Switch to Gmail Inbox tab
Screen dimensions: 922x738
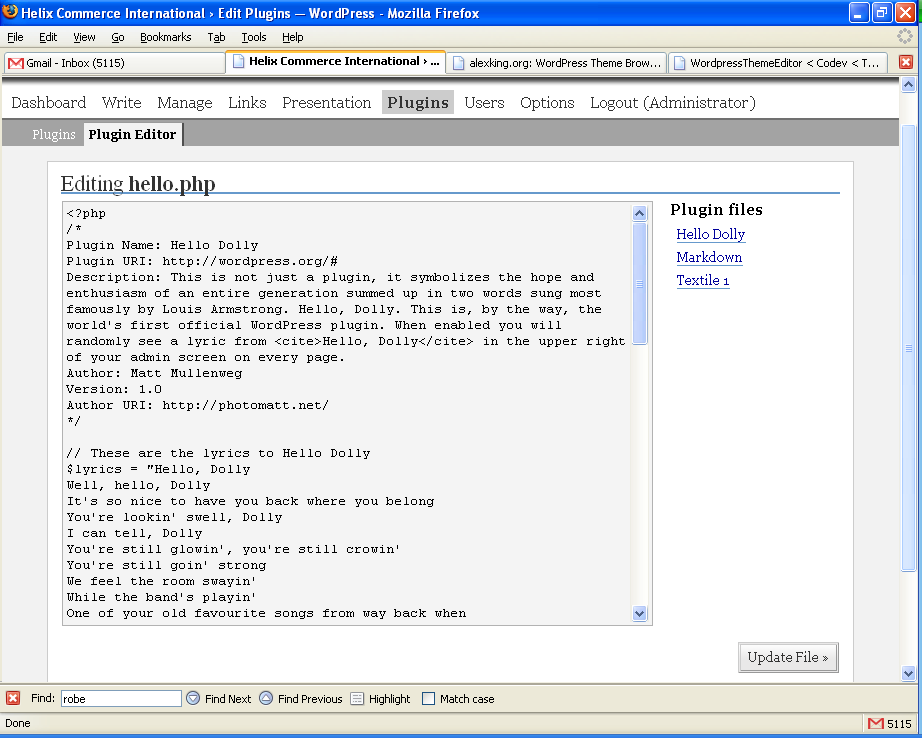click(x=113, y=63)
